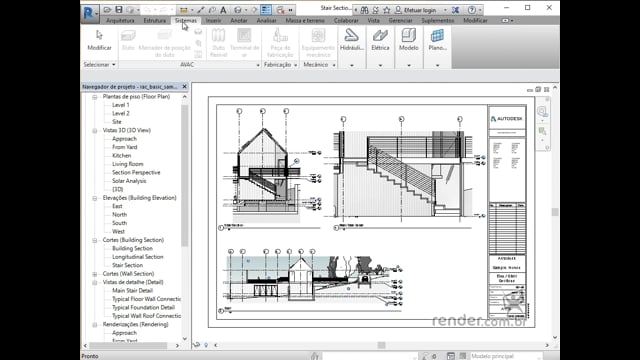This screenshot has width=640, height=360.
Task: Select the Site floor plan
Action: 117,122
